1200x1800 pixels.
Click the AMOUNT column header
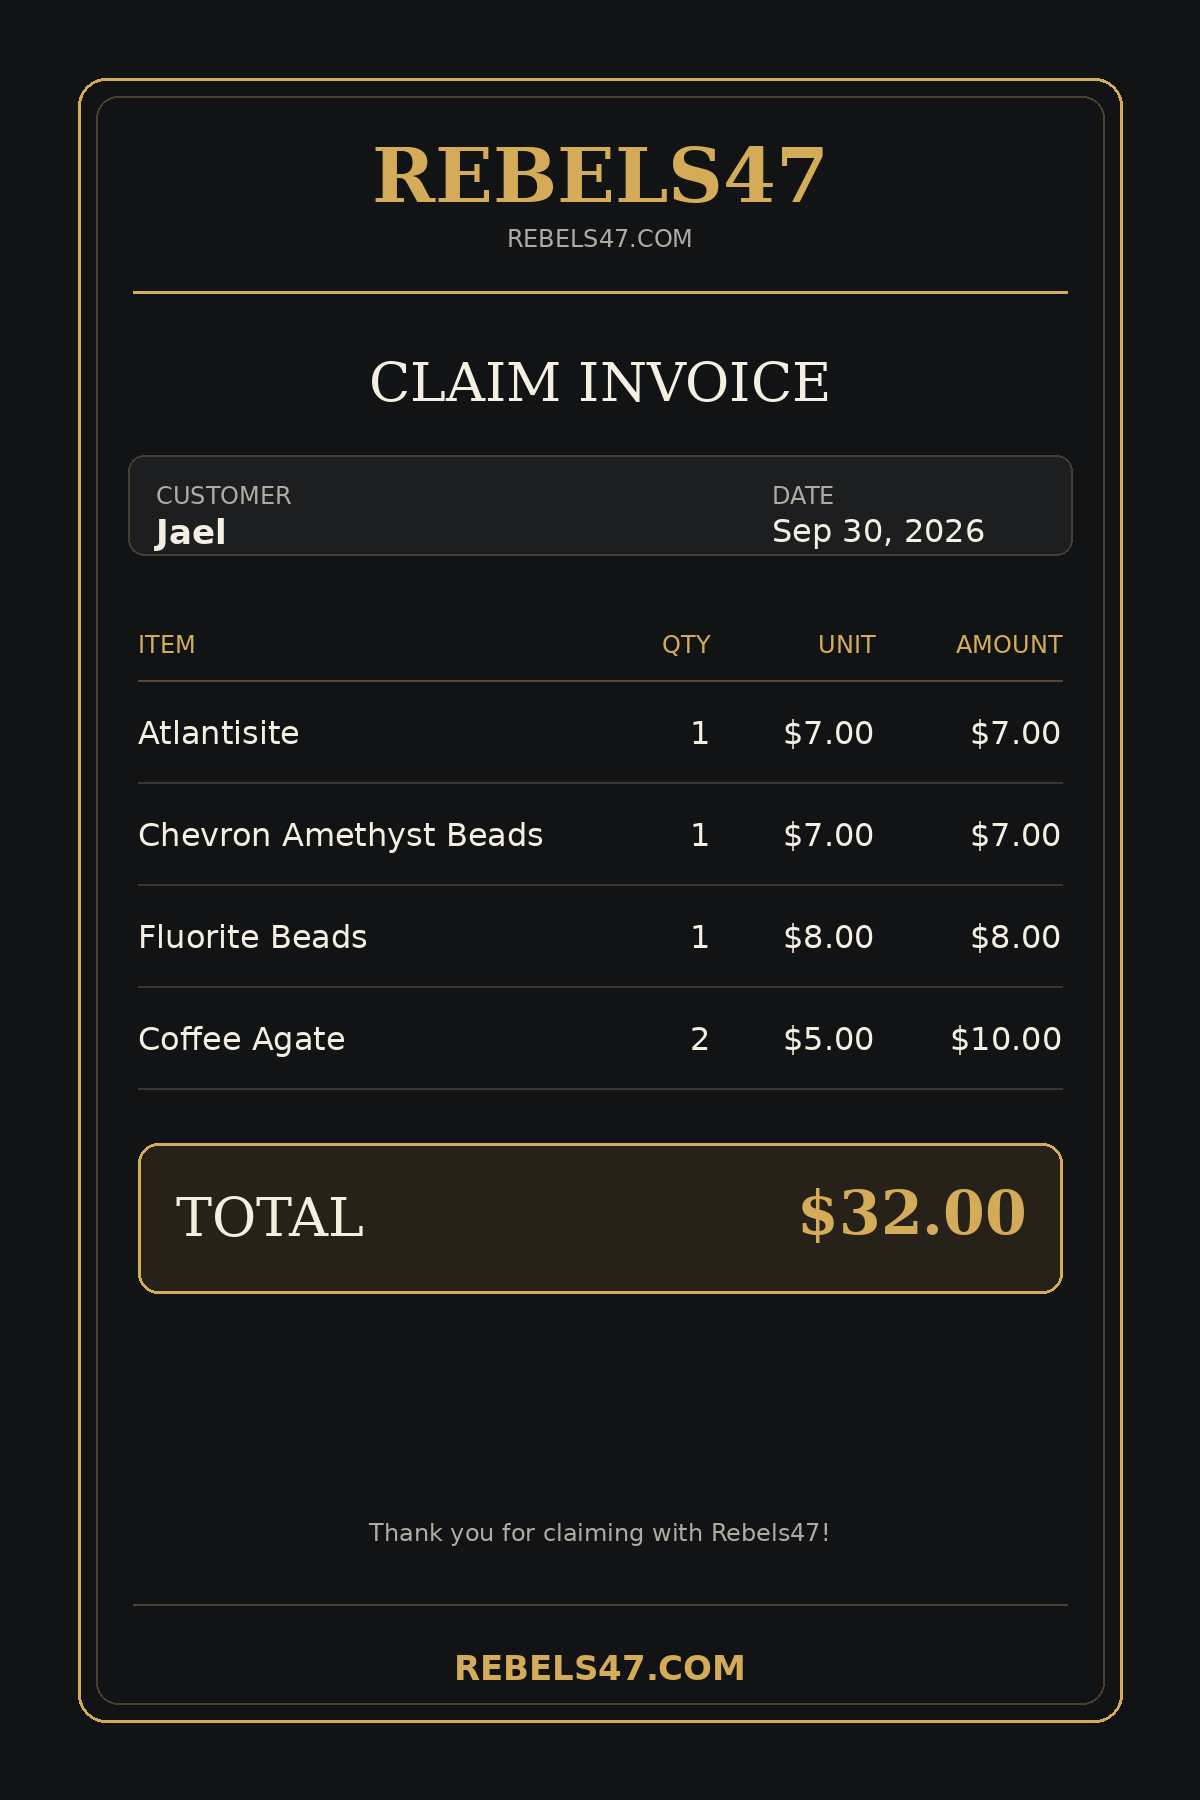tap(1009, 645)
